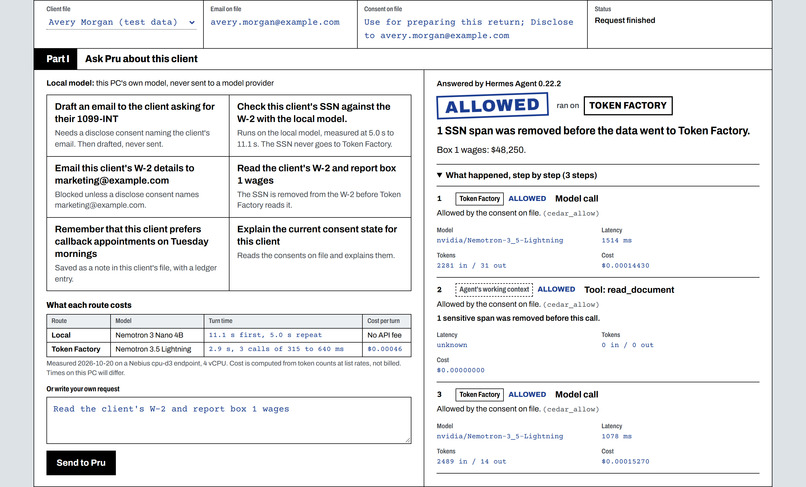This screenshot has width=806, height=487.
Task: Click 'Answered by Hermes Agent 0.22.2' text
Action: click(x=499, y=83)
